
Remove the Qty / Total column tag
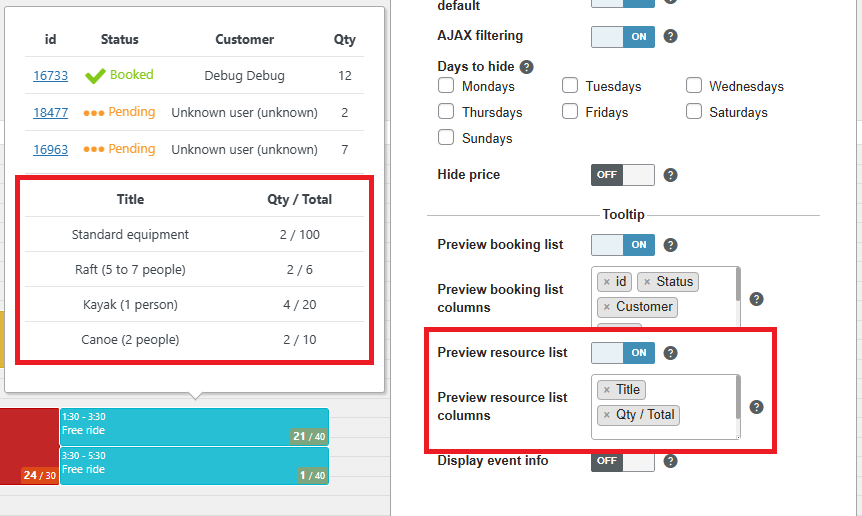(607, 415)
